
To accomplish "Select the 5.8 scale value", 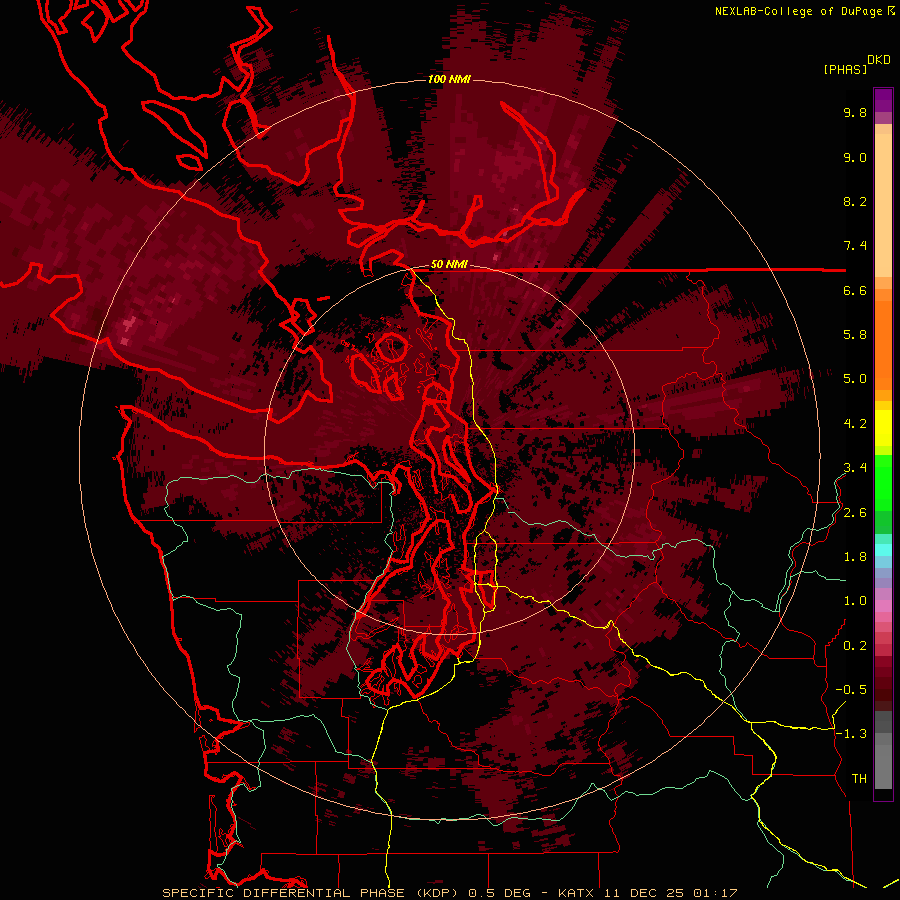I will coord(855,335).
